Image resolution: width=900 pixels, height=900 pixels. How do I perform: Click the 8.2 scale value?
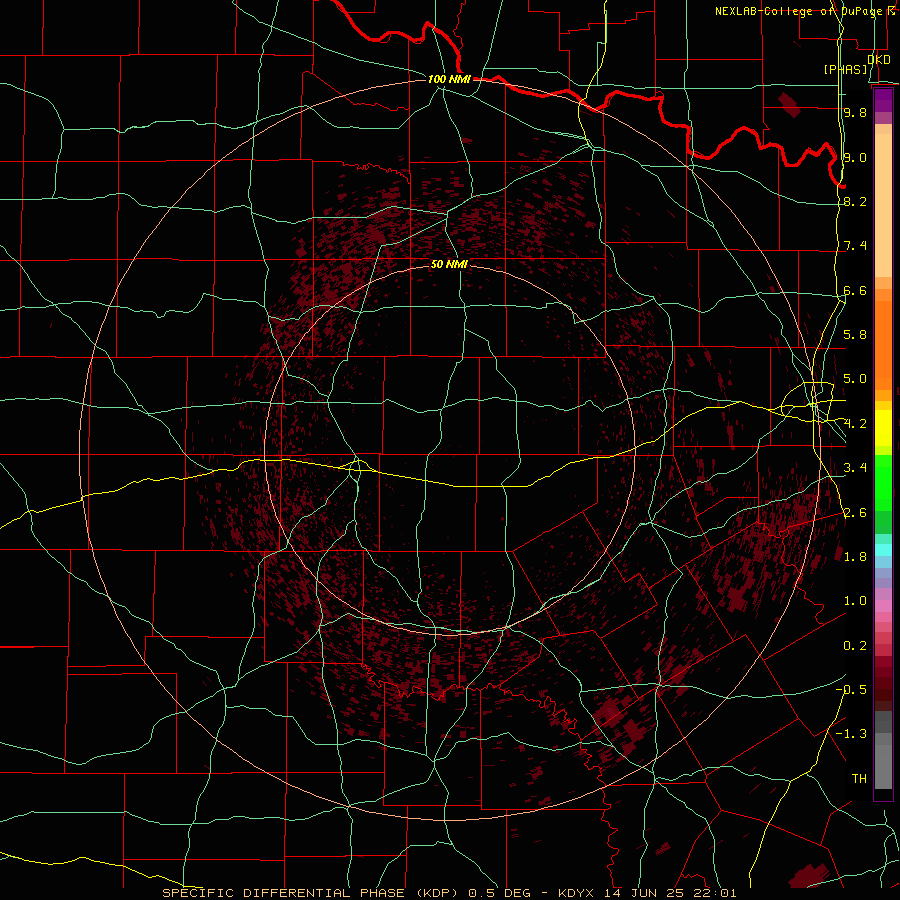[855, 201]
